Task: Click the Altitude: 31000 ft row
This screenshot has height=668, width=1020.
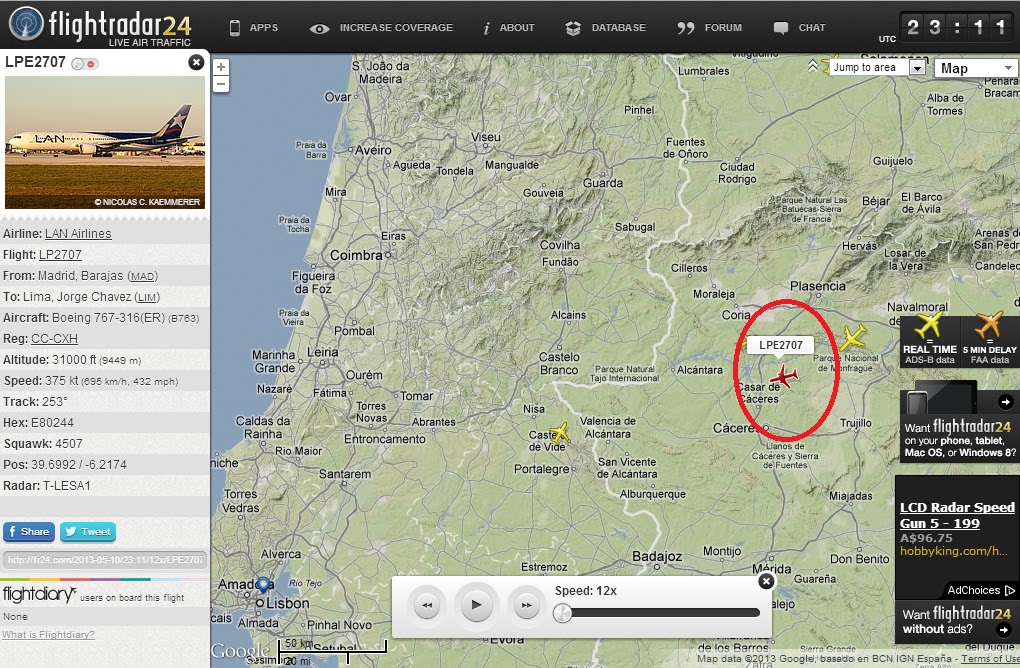Action: 105,360
